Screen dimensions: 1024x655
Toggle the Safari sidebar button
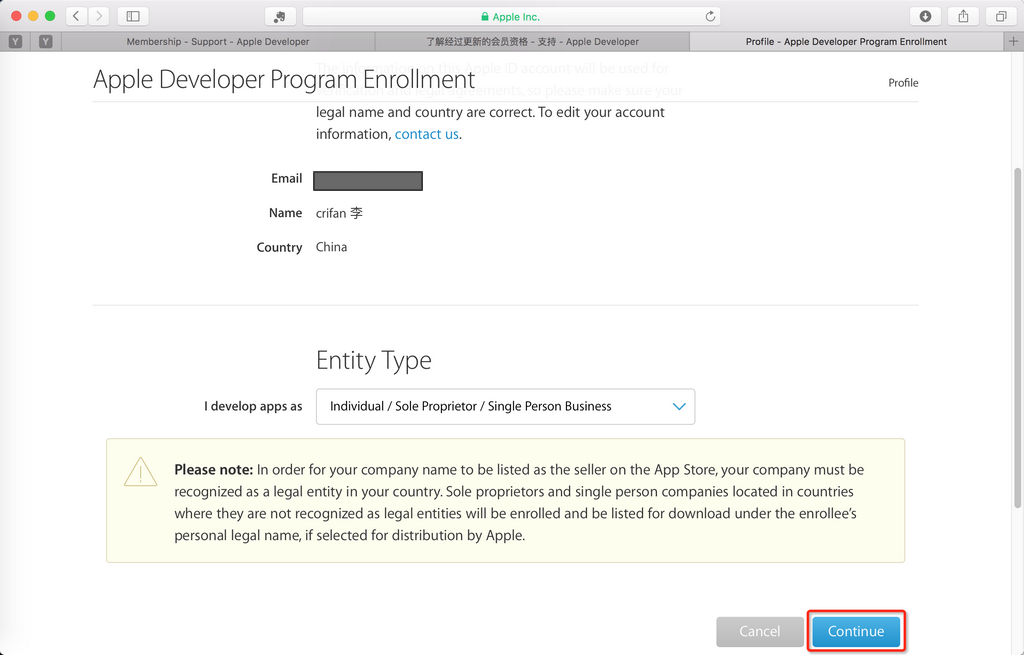[x=133, y=16]
